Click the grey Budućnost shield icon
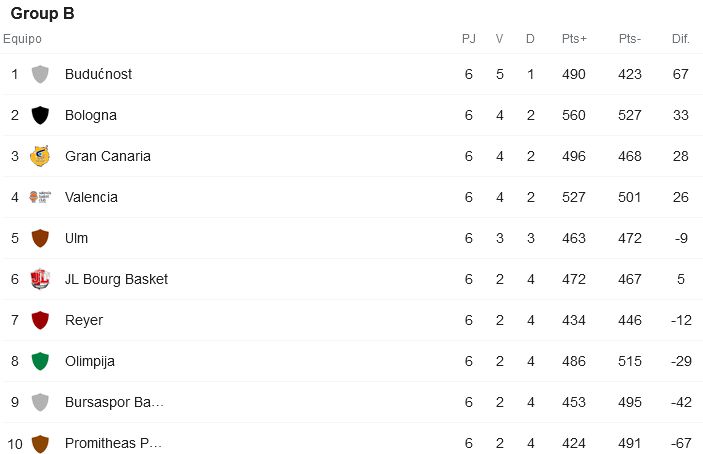 [x=40, y=74]
